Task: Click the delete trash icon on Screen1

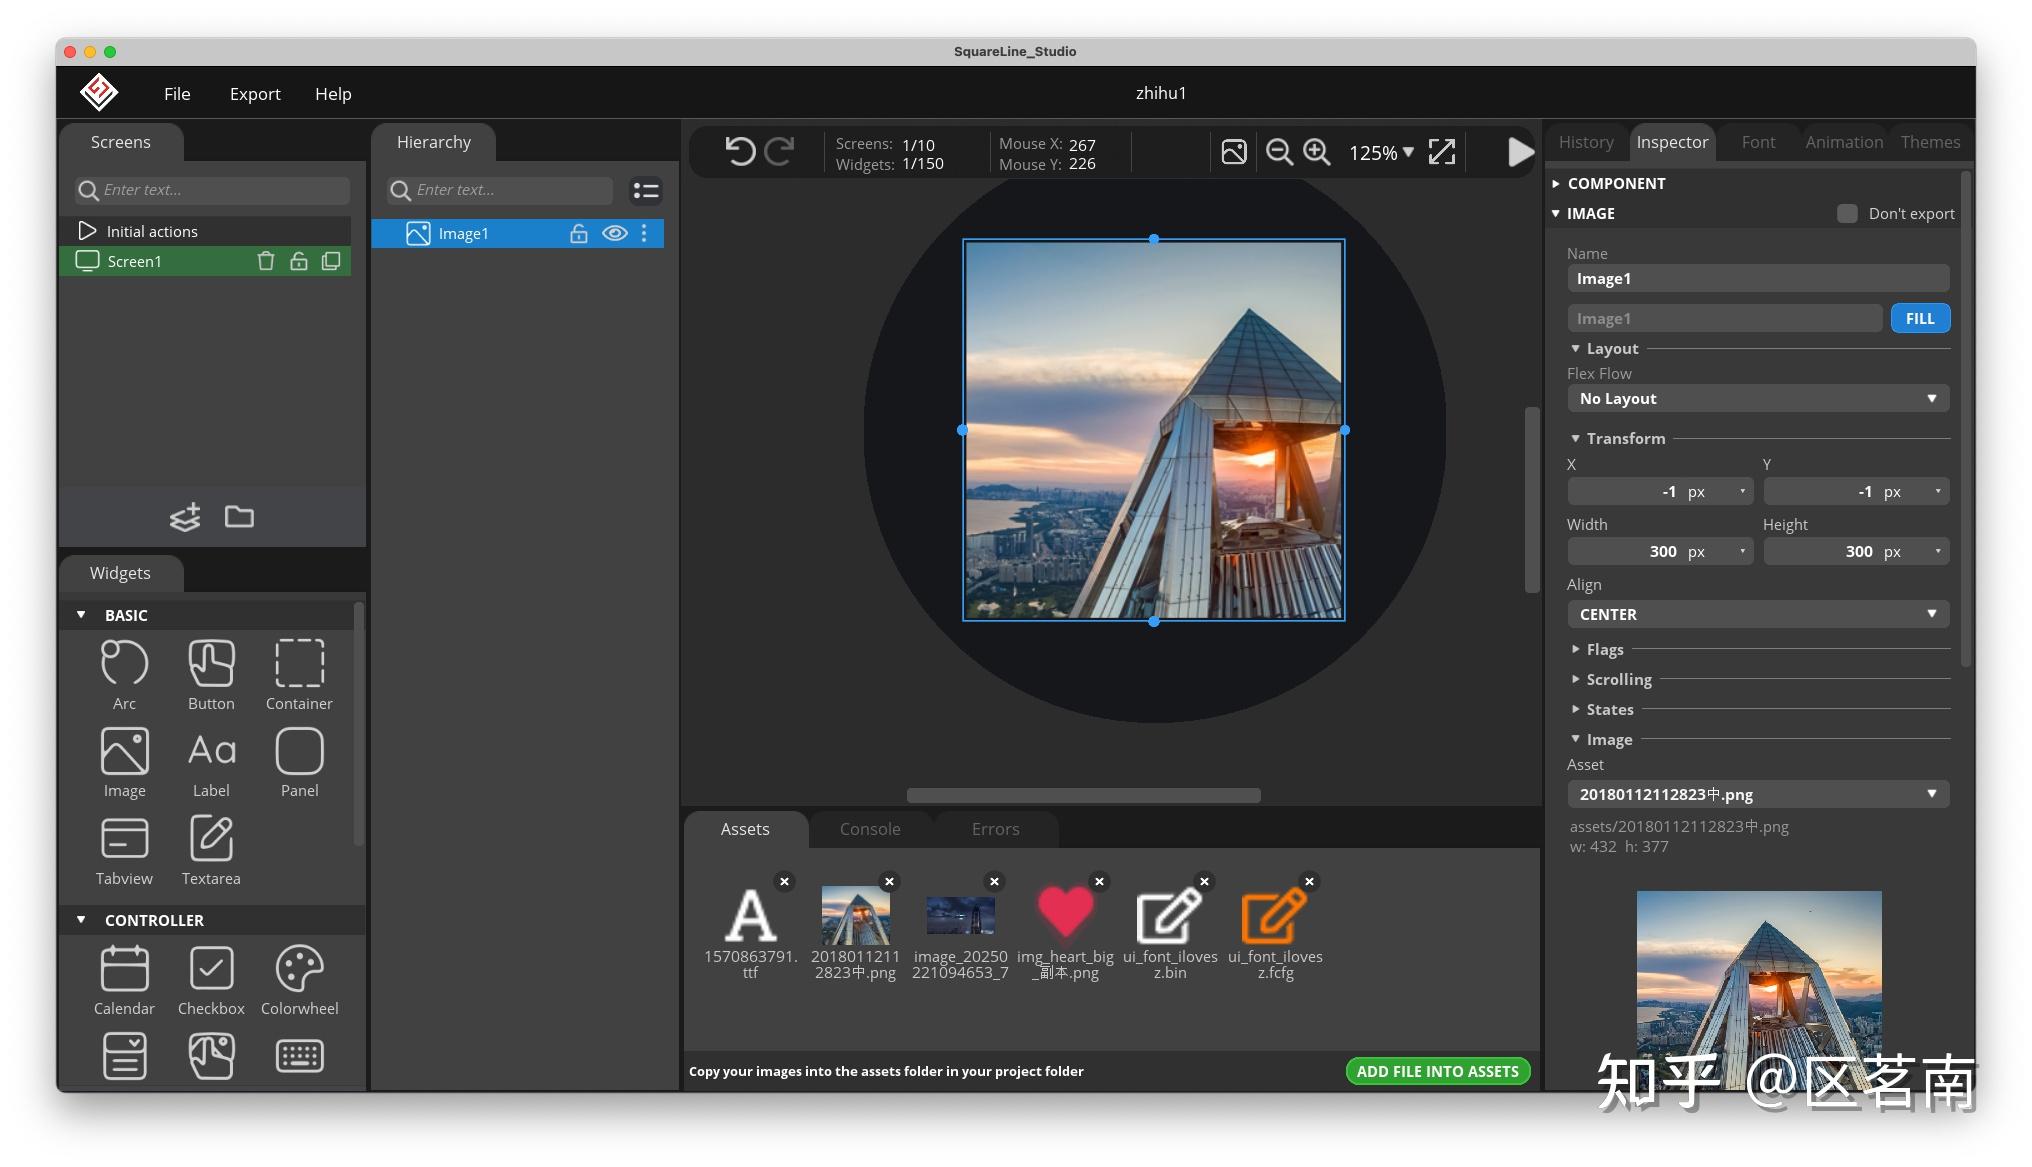Action: click(265, 261)
